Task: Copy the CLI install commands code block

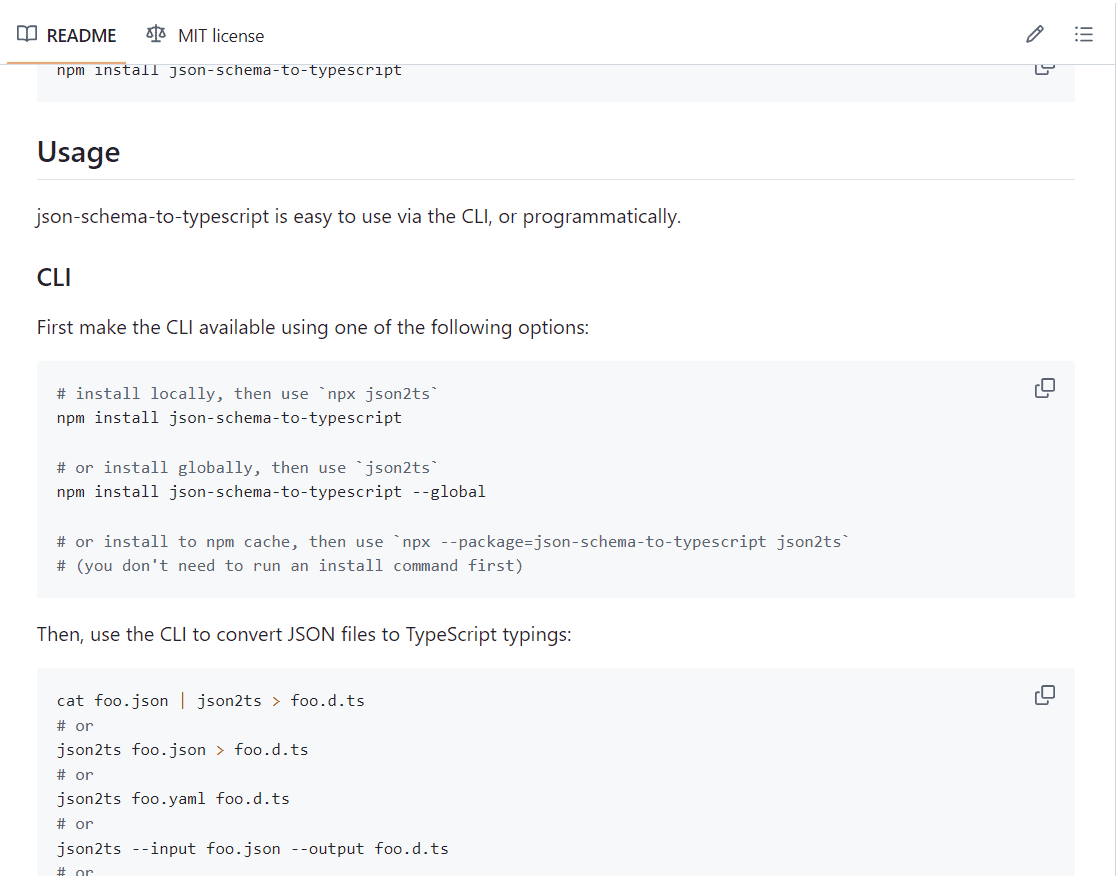Action: click(1044, 388)
